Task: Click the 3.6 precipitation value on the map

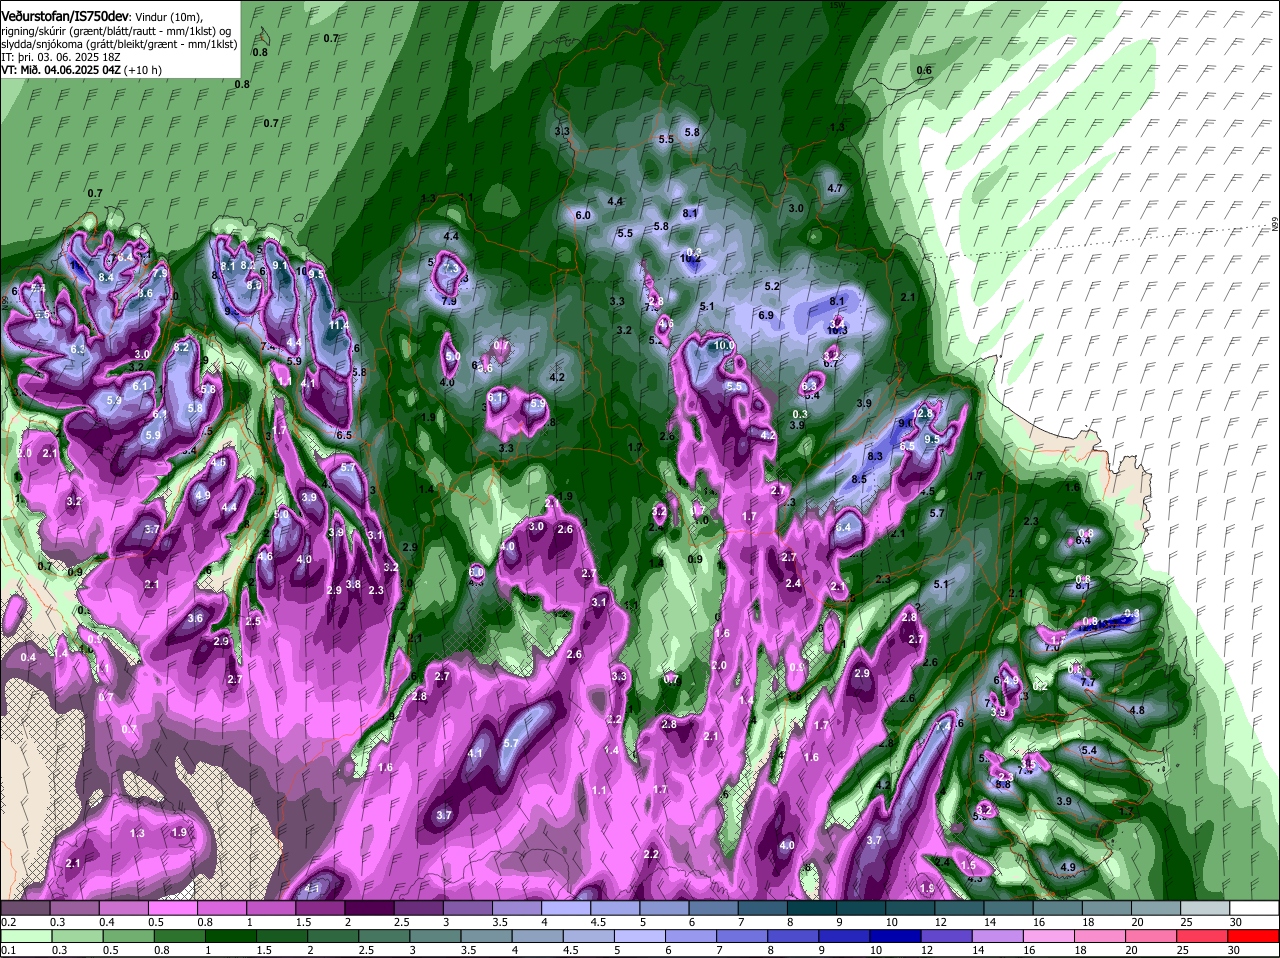Action: point(195,619)
